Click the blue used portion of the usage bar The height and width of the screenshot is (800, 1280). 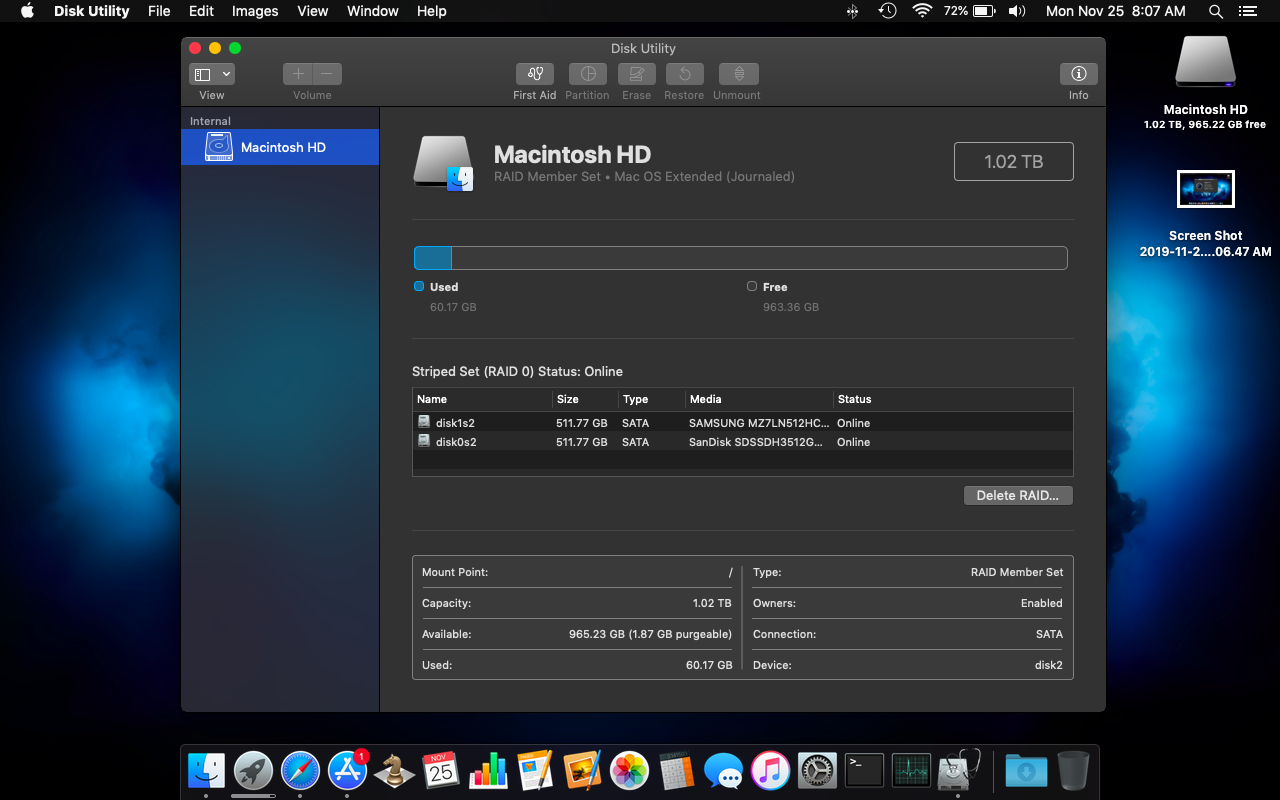(433, 258)
